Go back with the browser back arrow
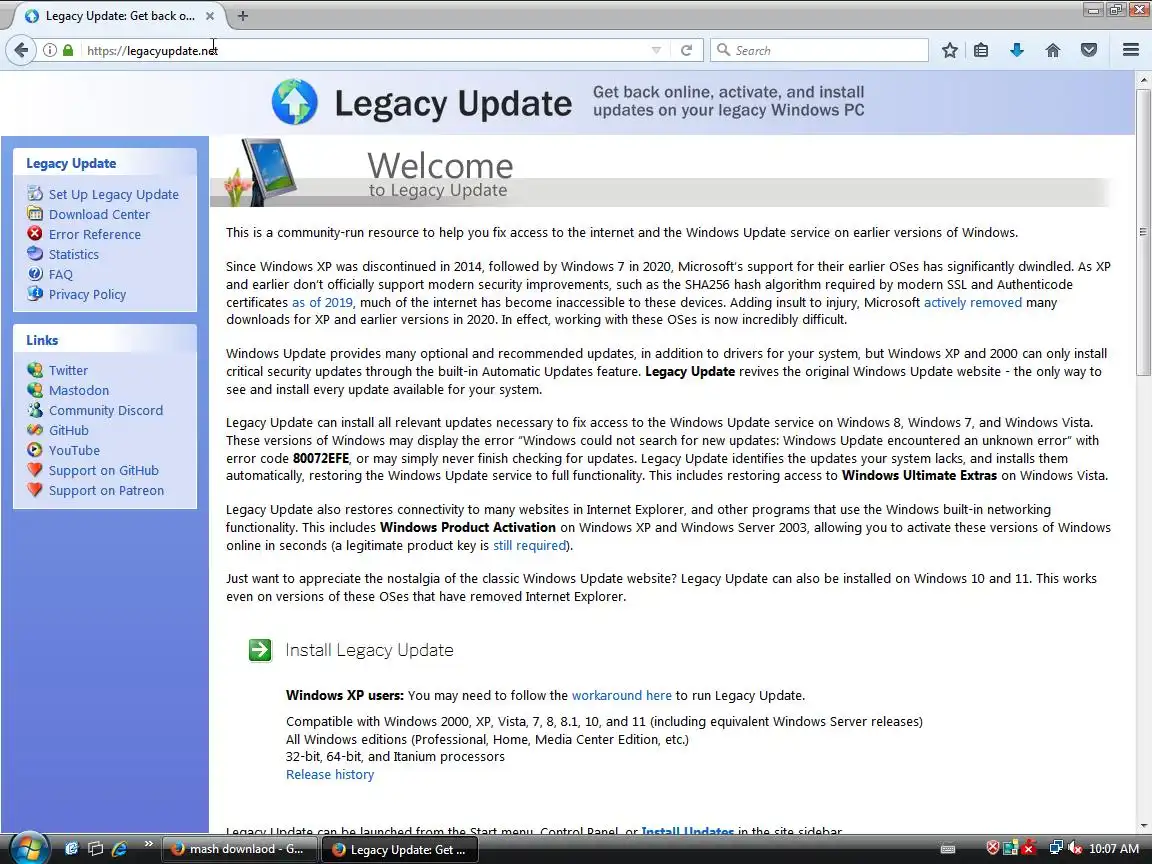 pyautogui.click(x=21, y=50)
